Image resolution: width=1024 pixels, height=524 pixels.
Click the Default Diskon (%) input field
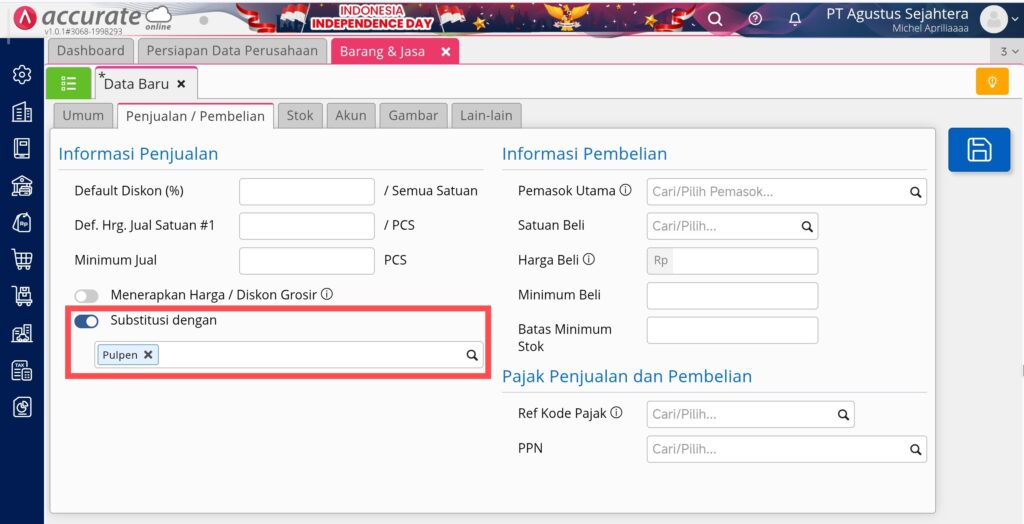306,191
